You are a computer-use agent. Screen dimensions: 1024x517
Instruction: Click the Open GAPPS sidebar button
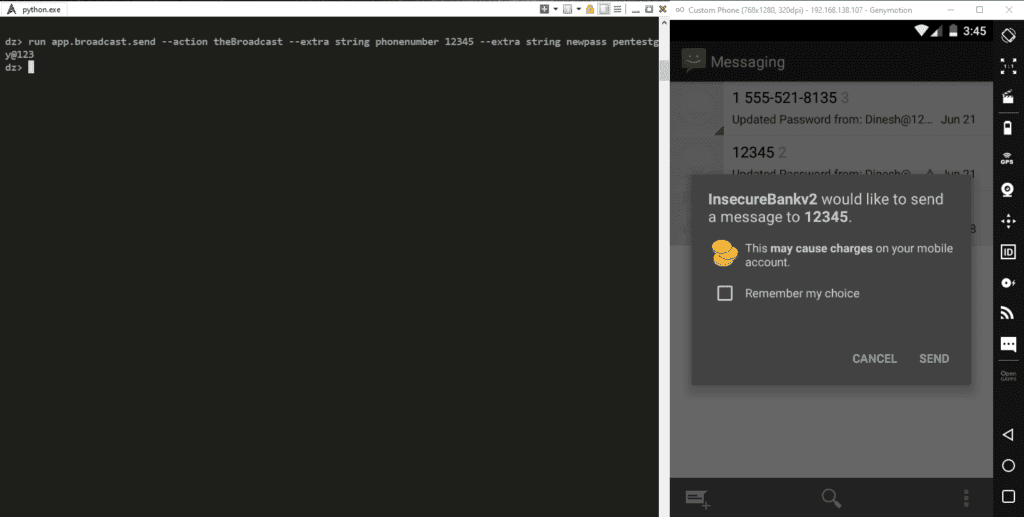1008,376
